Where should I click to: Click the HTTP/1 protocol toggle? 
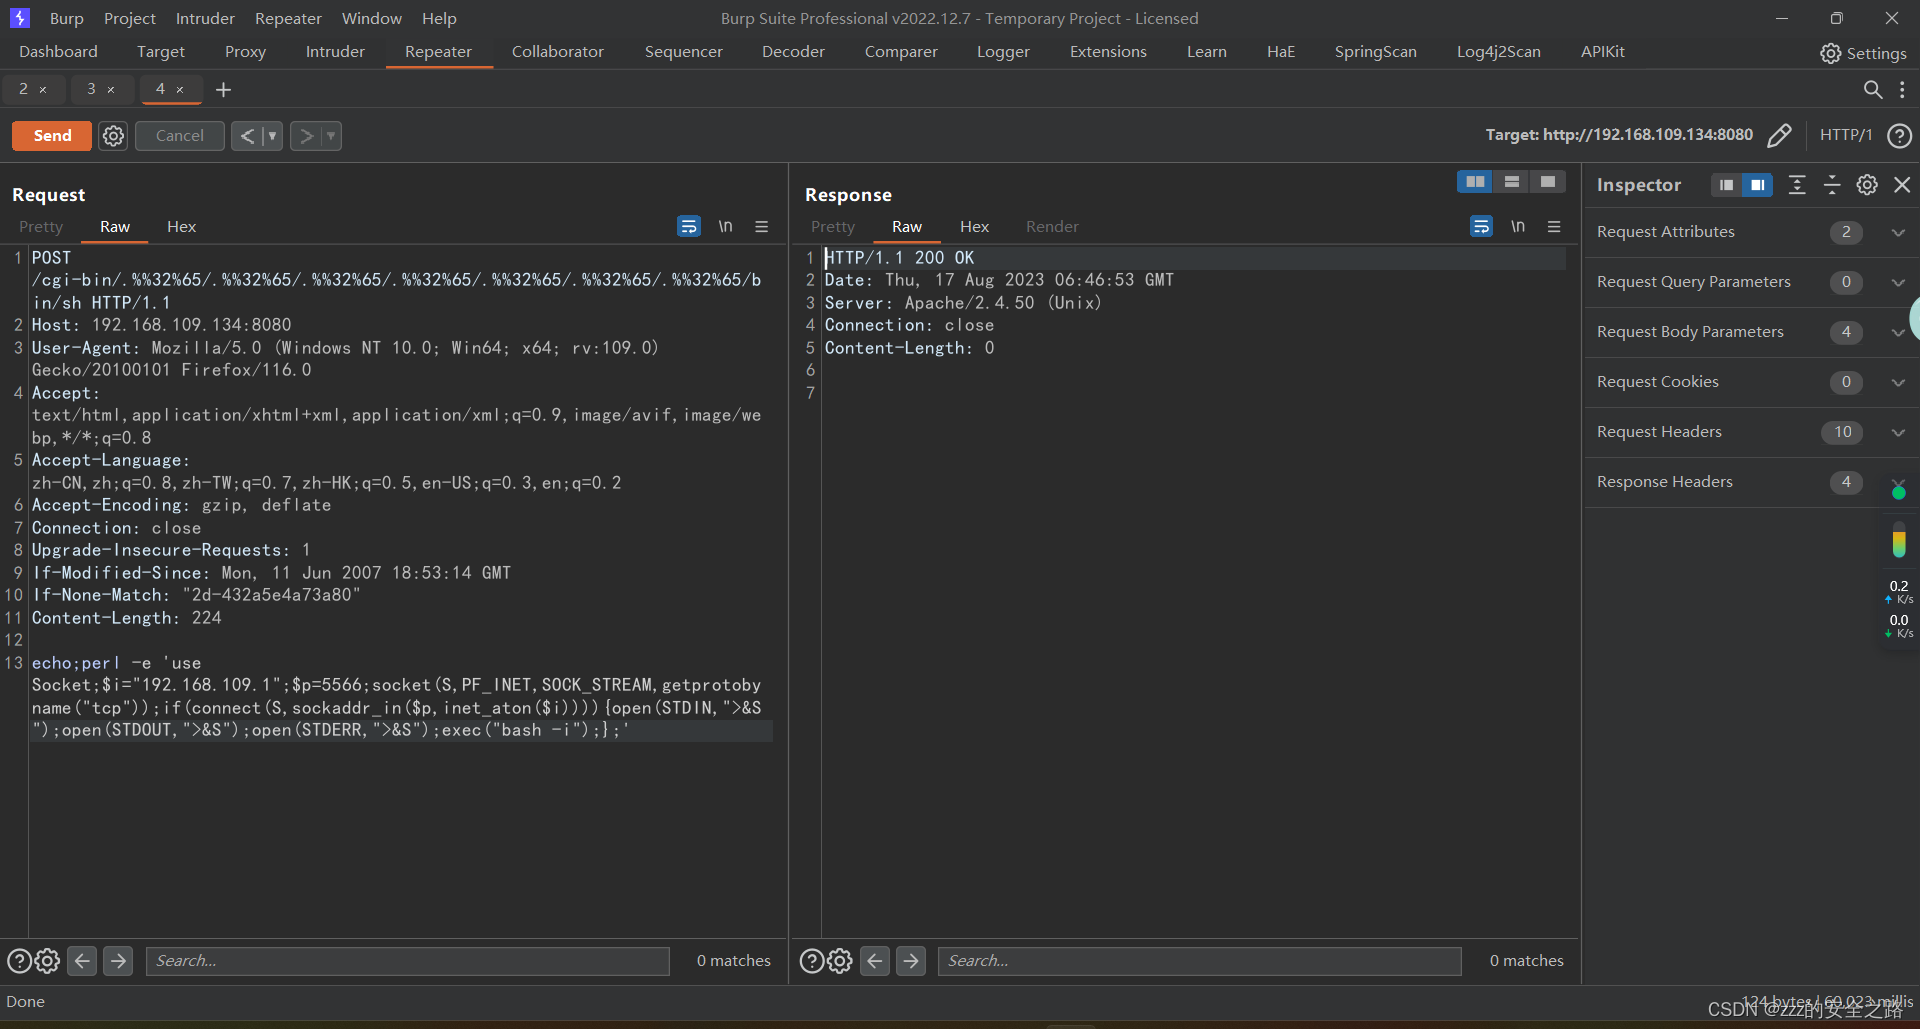click(x=1845, y=135)
